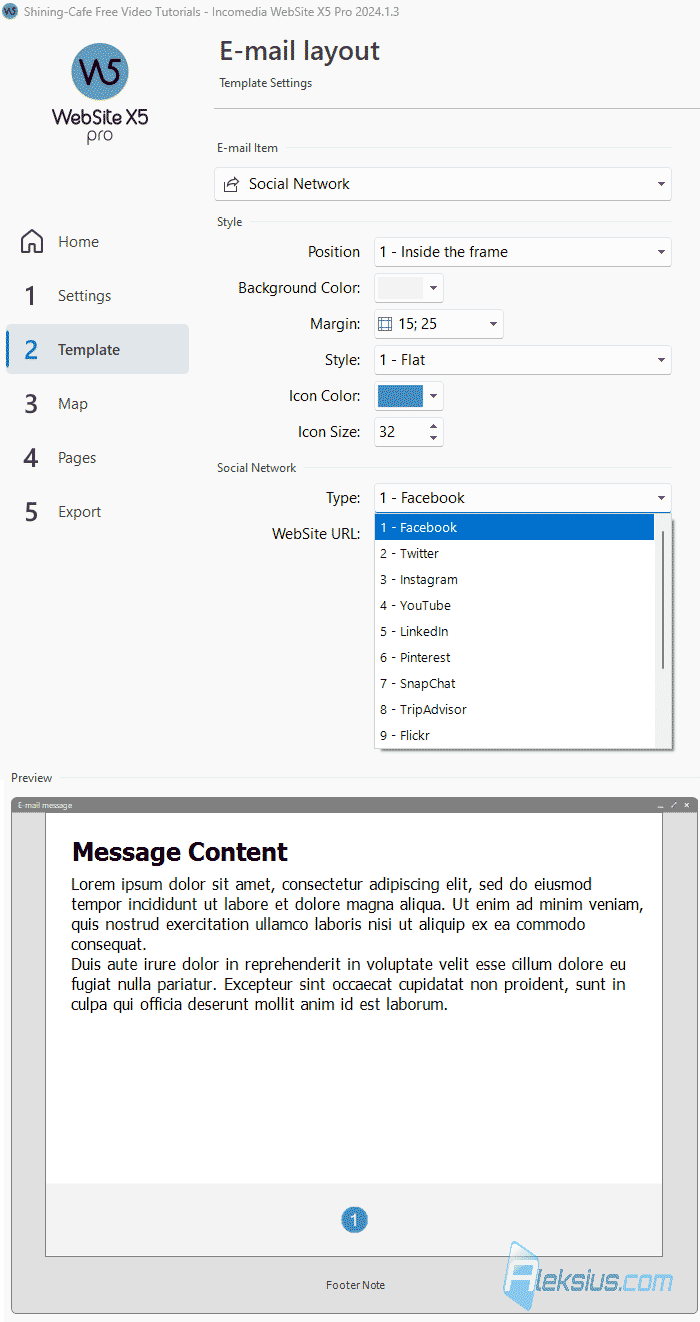This screenshot has height=1322, width=700.
Task: Click the WebSite X5 Pro logo
Action: point(100,93)
